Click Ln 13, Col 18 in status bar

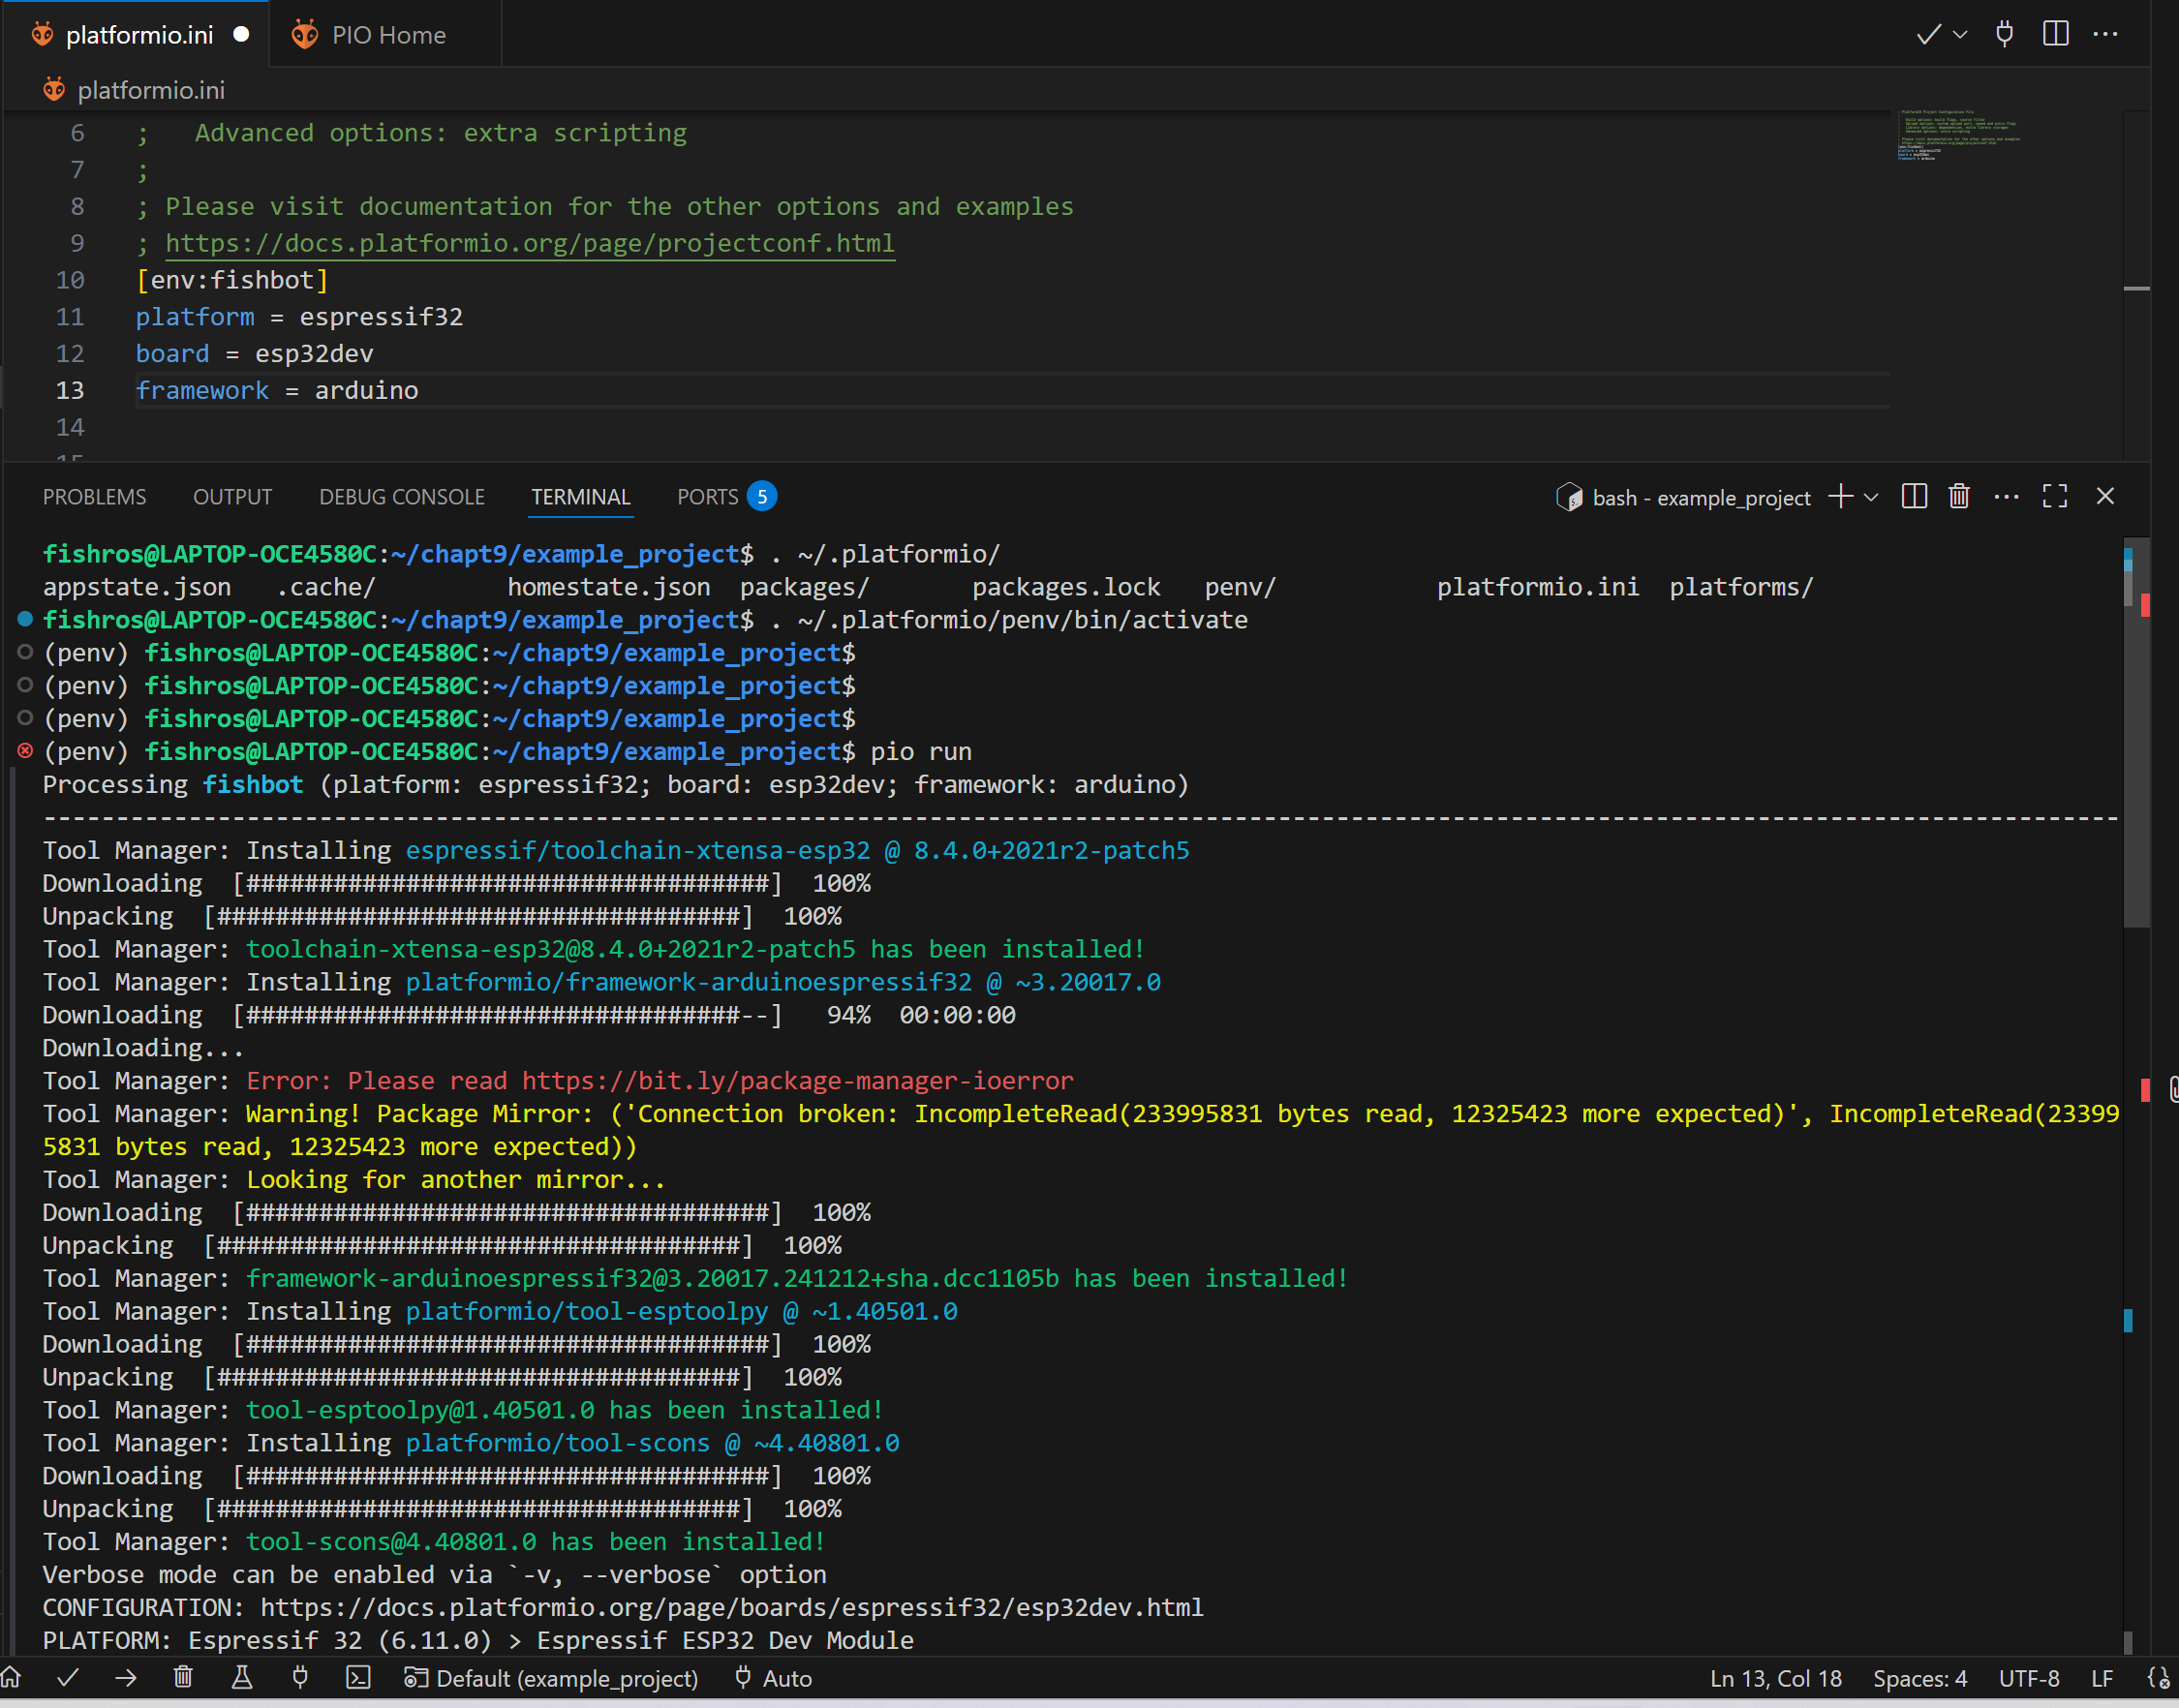coord(1775,1678)
